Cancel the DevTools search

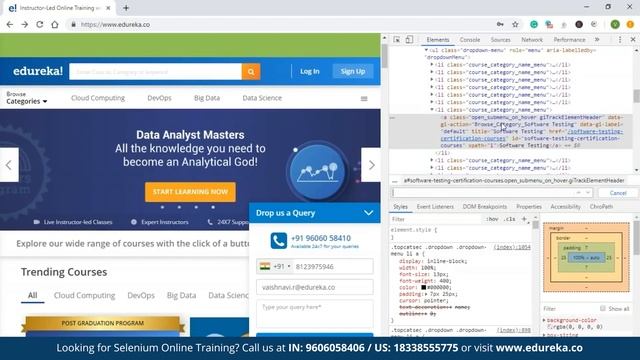point(618,193)
